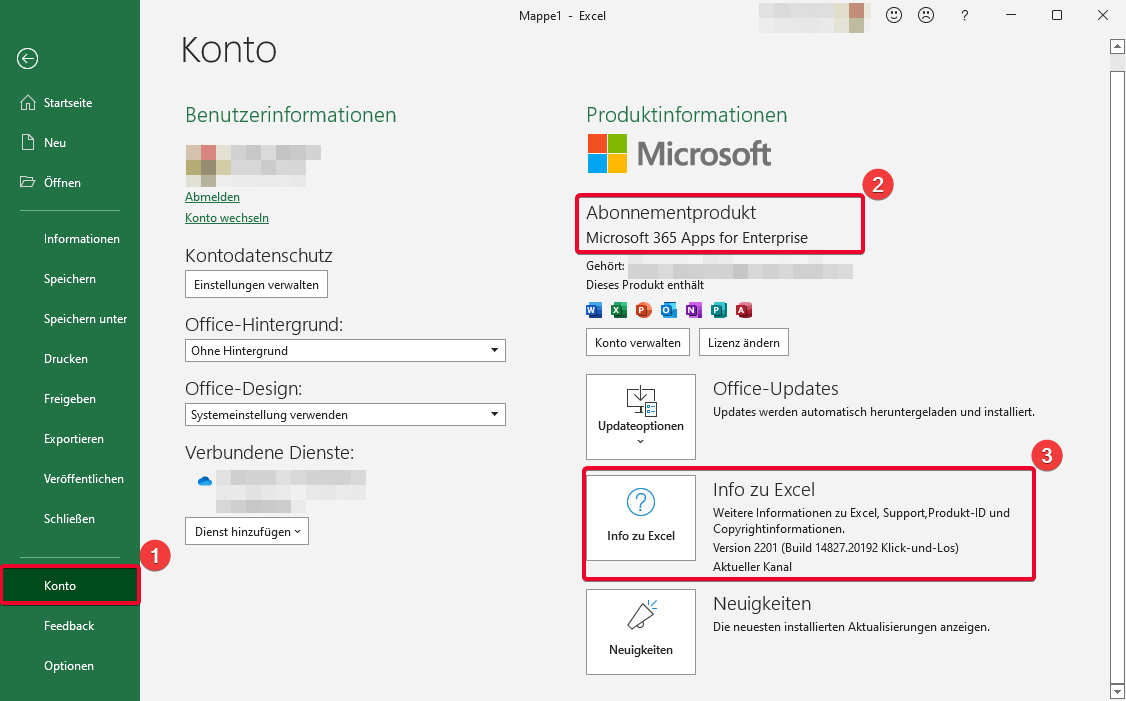Image resolution: width=1126 pixels, height=701 pixels.
Task: Click the OneNote app icon
Action: coord(693,310)
